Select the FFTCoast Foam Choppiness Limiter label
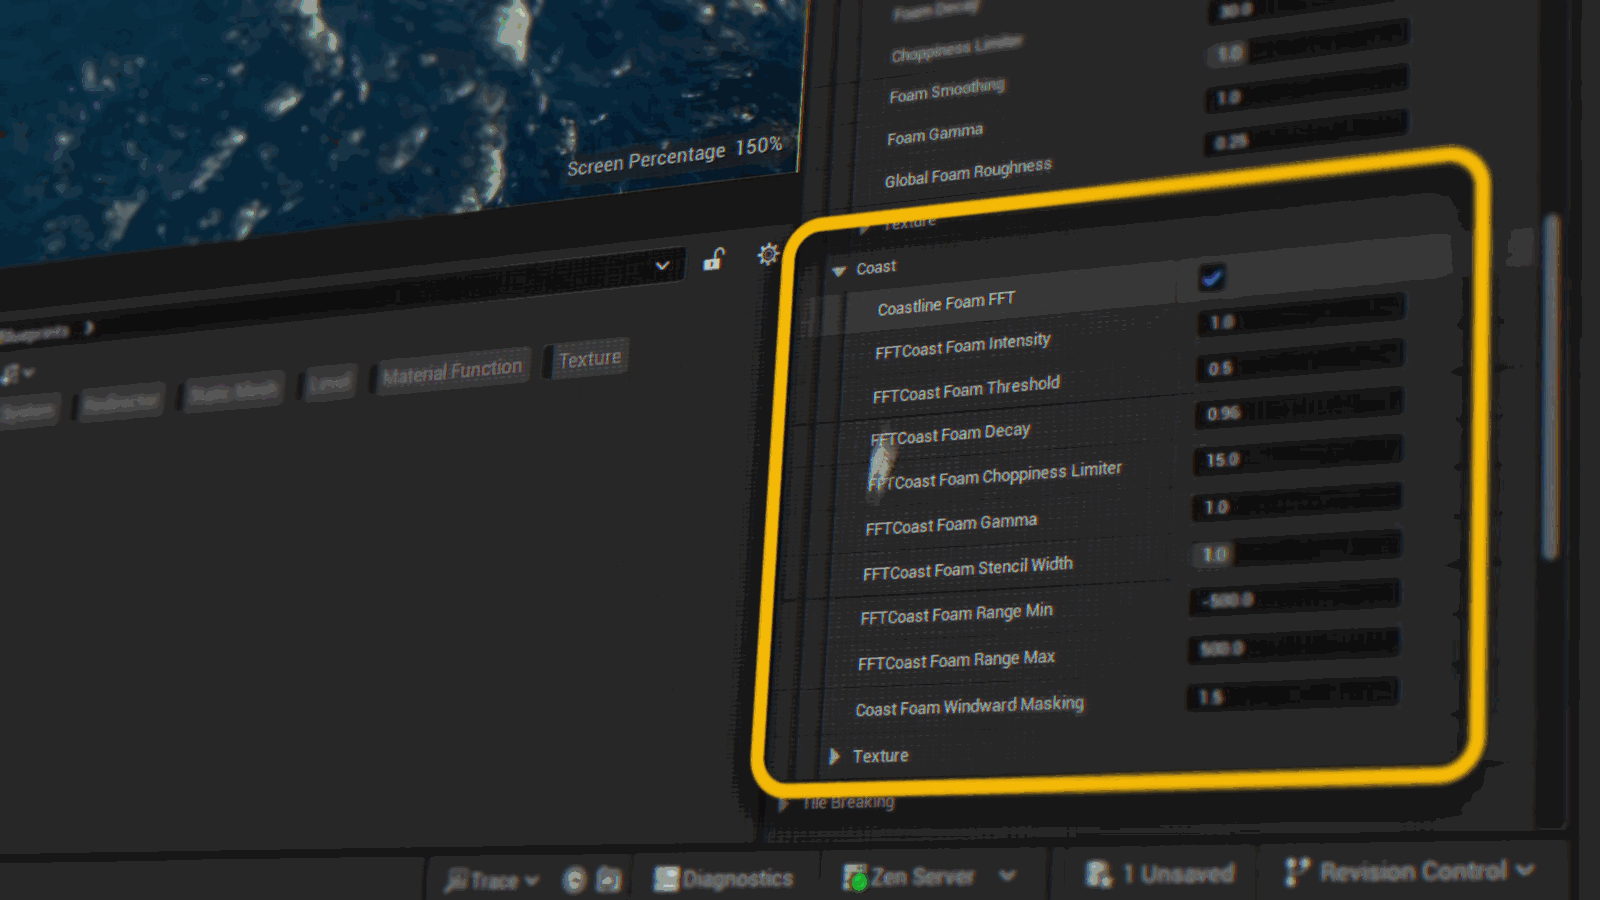Screen dimensions: 1600x900 point(994,476)
